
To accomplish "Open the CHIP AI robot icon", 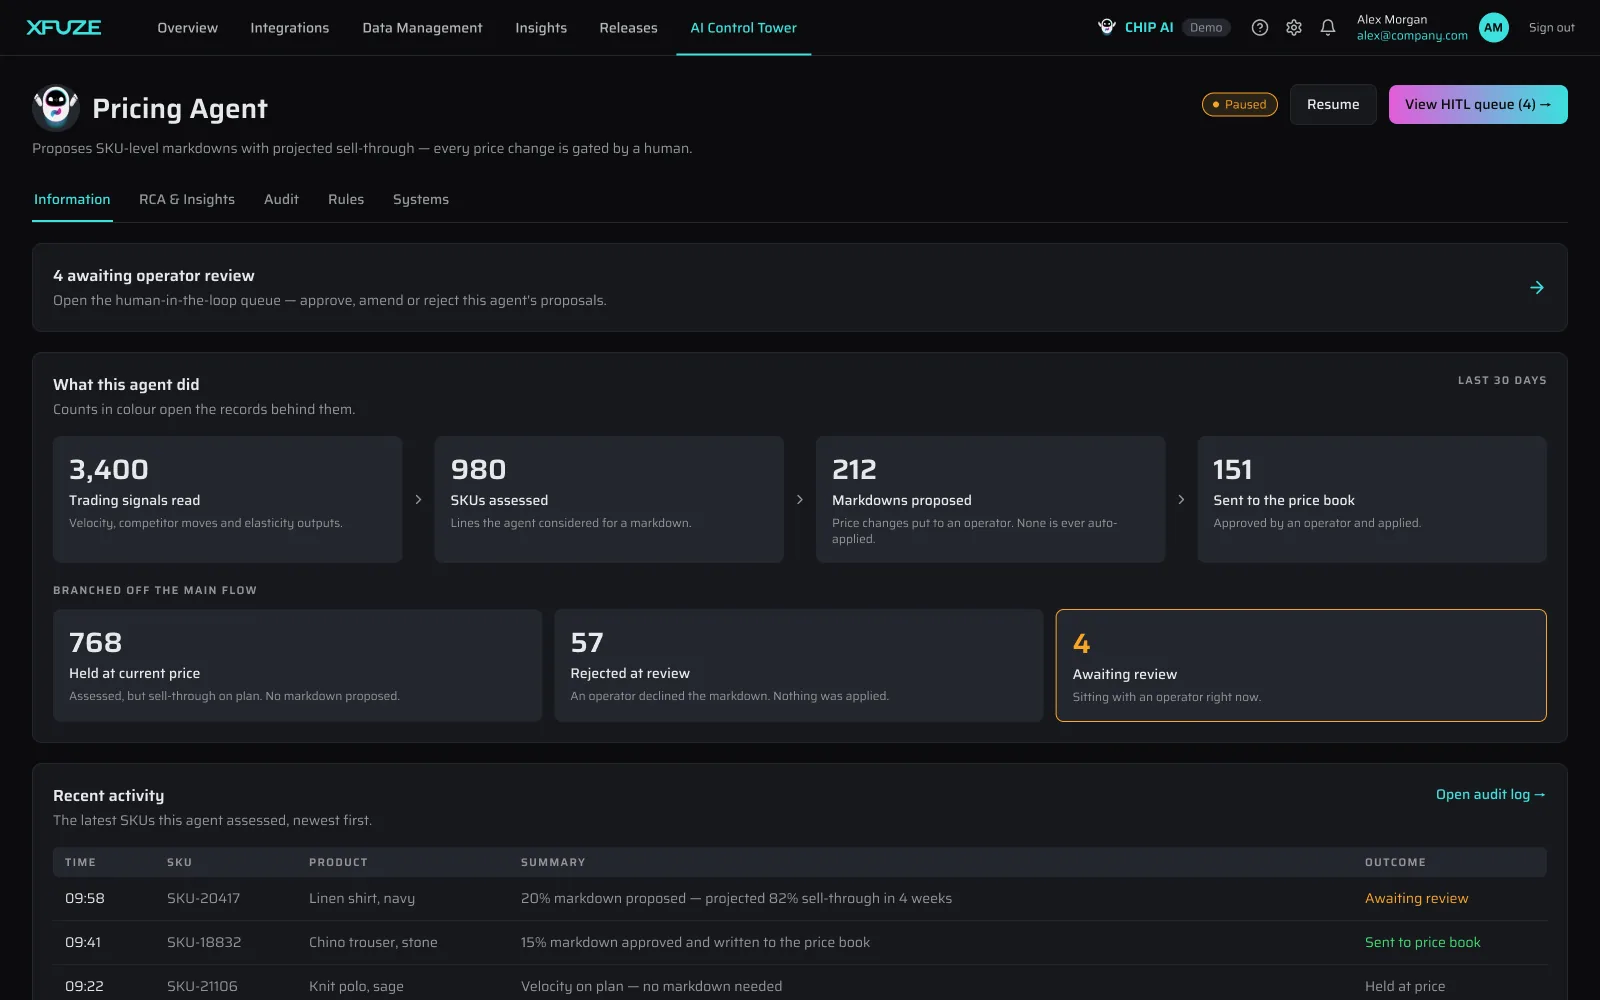I will click(1107, 27).
